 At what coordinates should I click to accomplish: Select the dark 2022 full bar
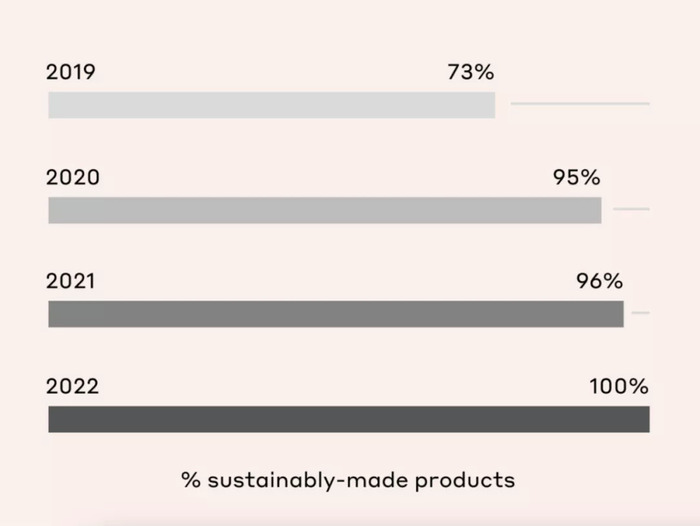[x=349, y=419]
